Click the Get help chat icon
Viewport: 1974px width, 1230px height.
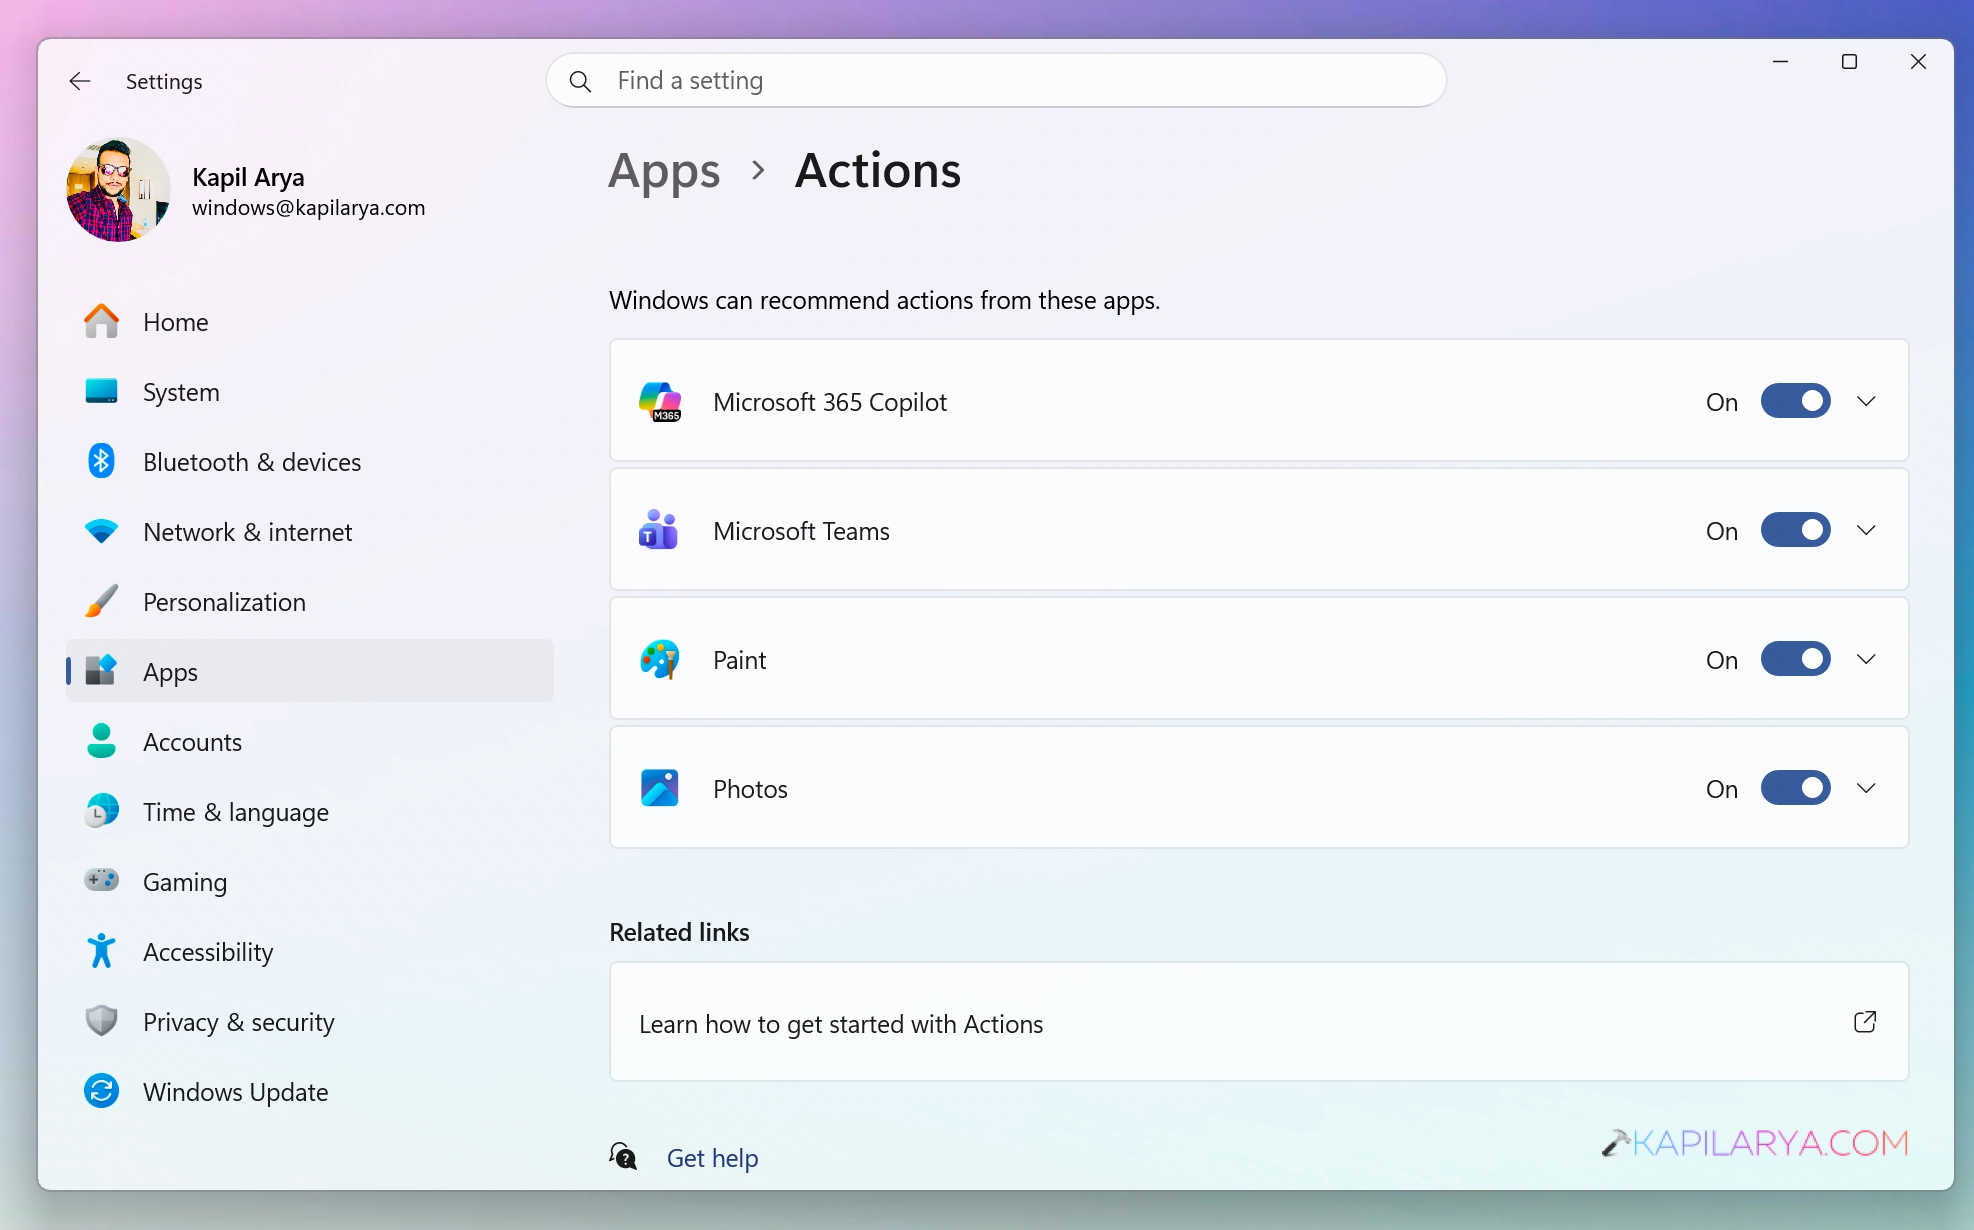624,1157
